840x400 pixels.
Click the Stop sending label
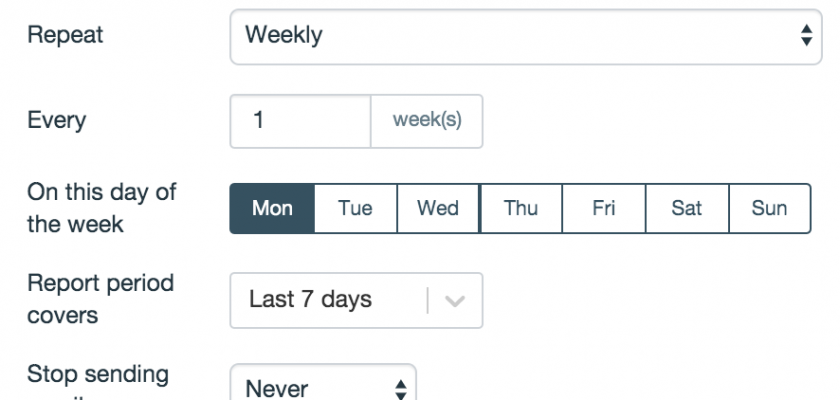click(97, 376)
